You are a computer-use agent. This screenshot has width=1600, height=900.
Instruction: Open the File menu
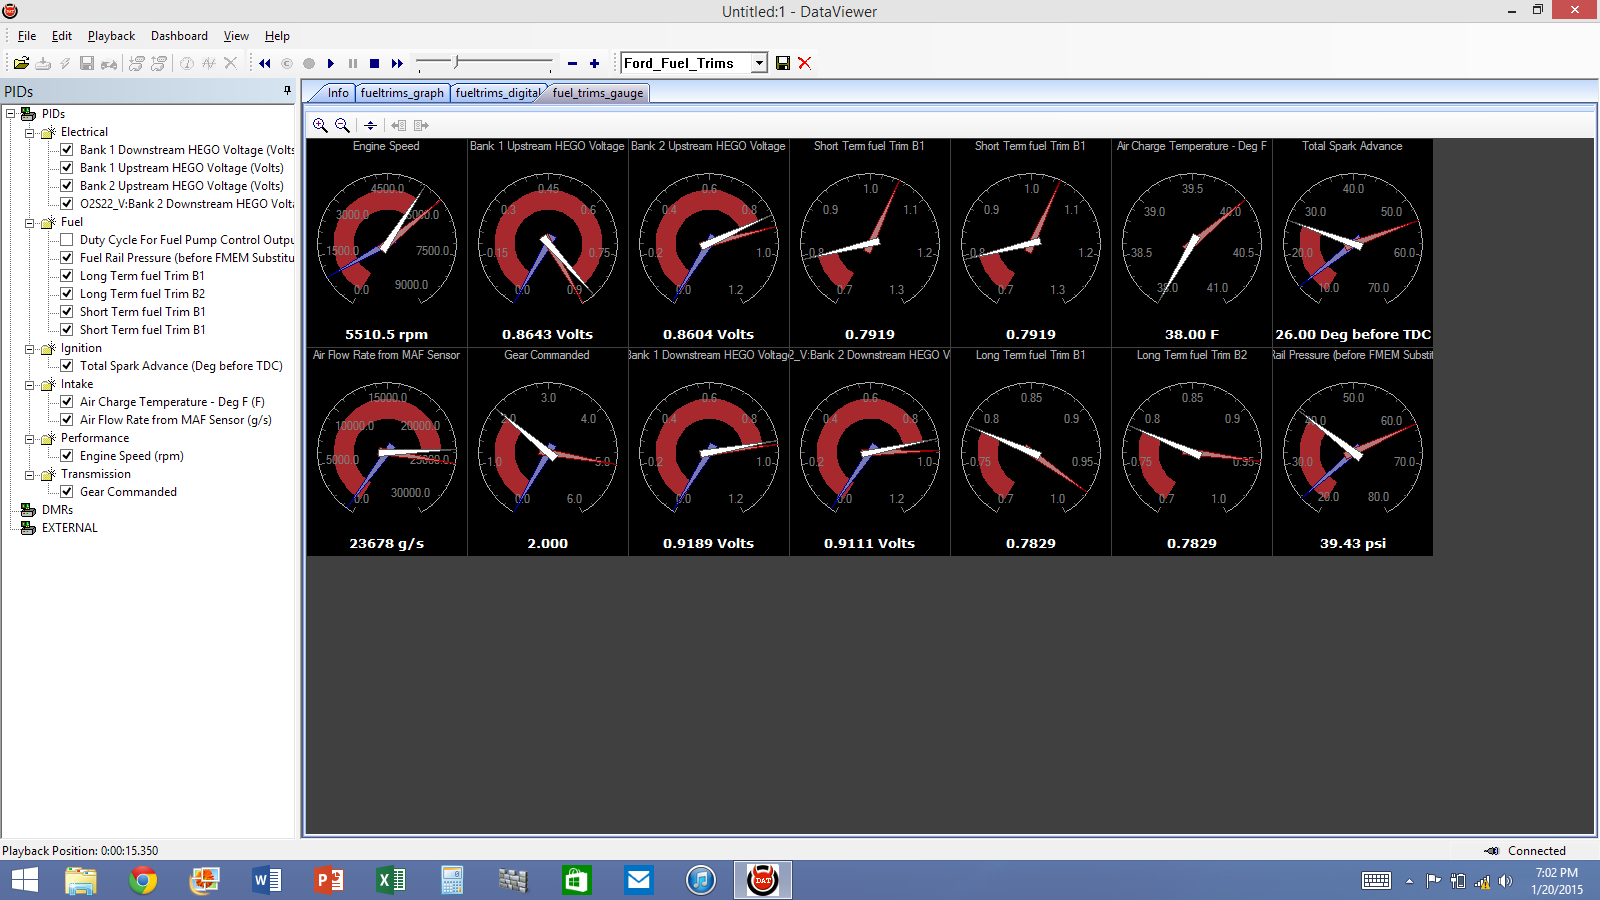[x=27, y=36]
